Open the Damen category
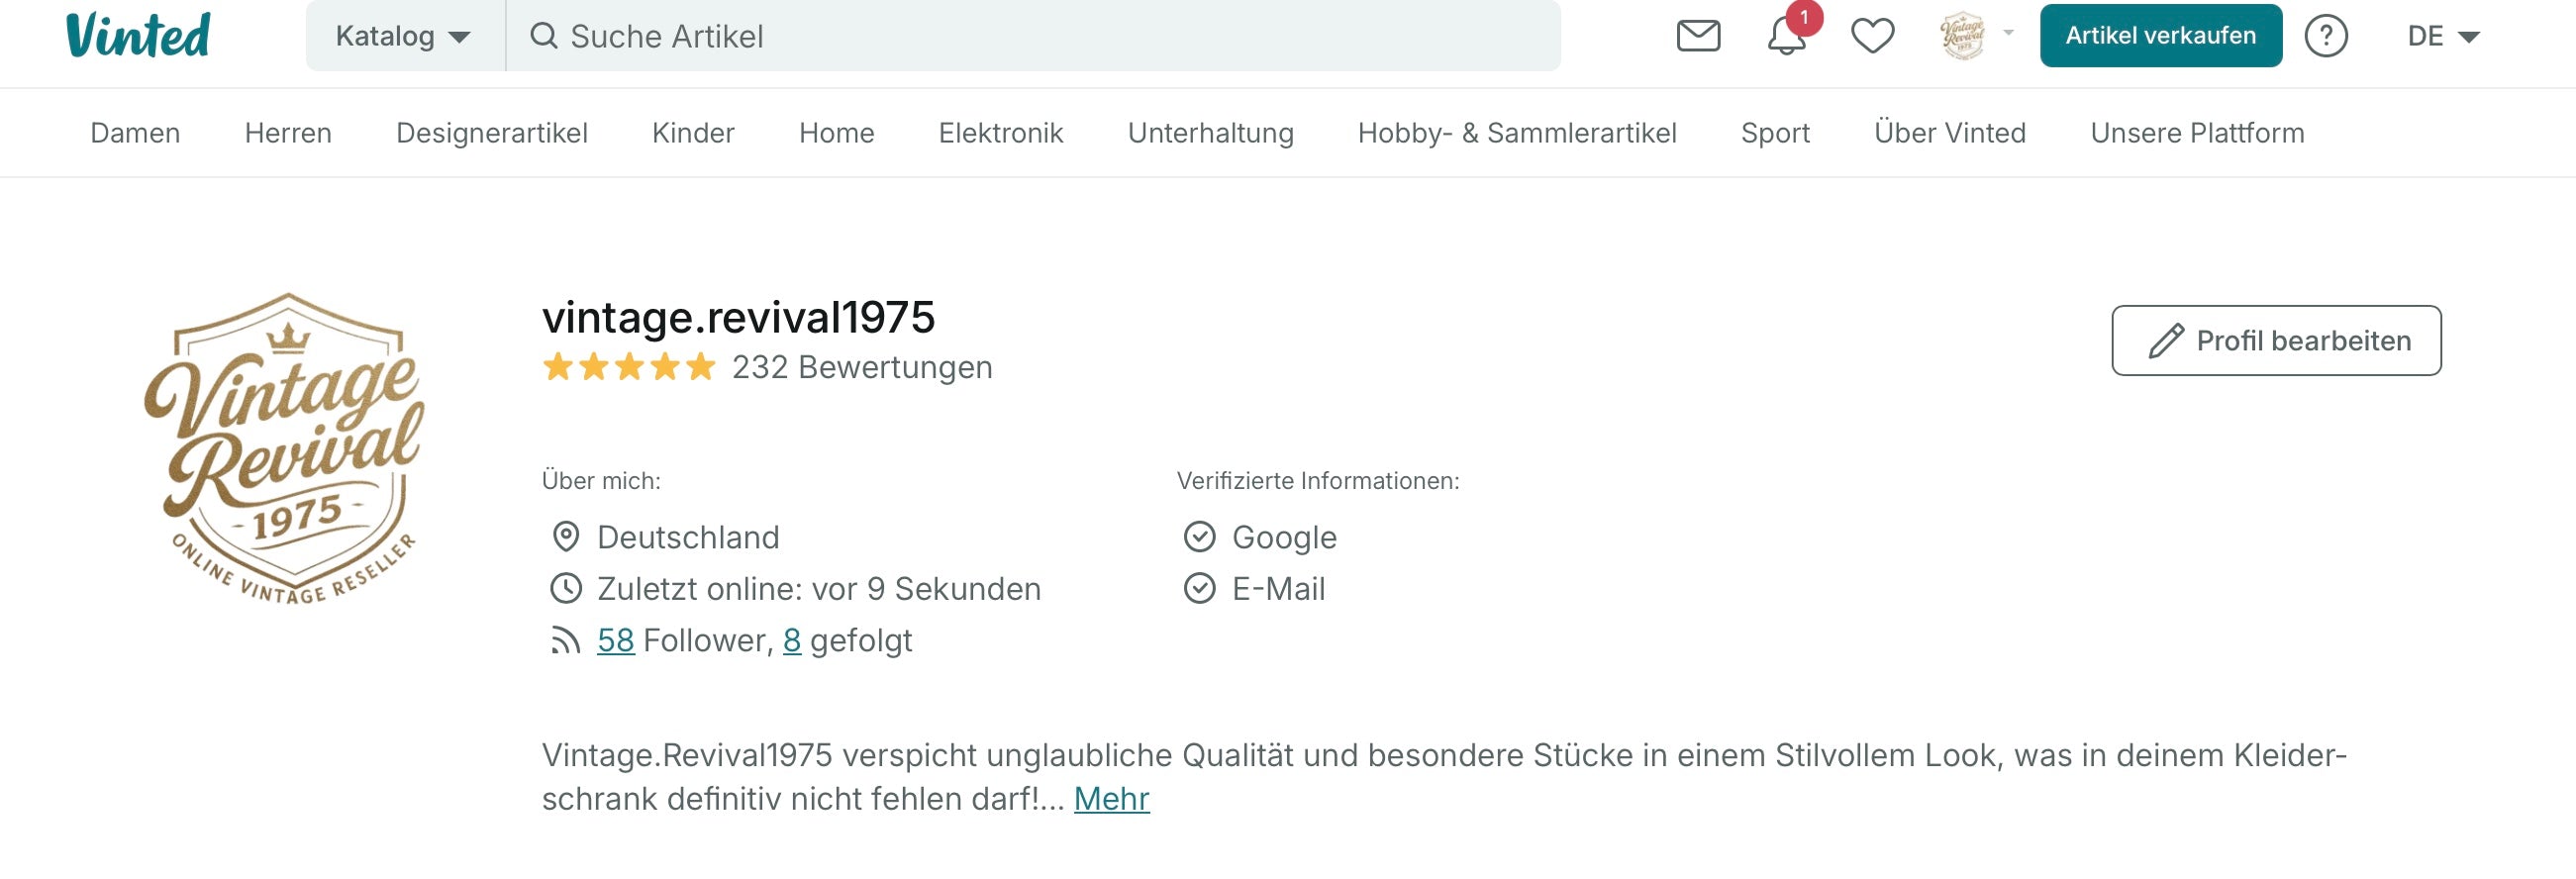 (x=135, y=133)
